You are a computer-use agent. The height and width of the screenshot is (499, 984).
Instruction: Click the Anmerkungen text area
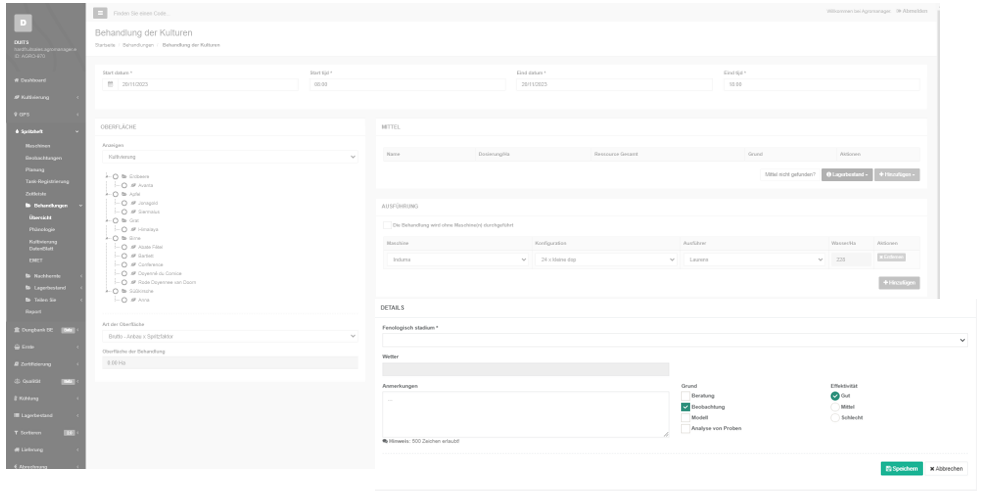(x=525, y=414)
